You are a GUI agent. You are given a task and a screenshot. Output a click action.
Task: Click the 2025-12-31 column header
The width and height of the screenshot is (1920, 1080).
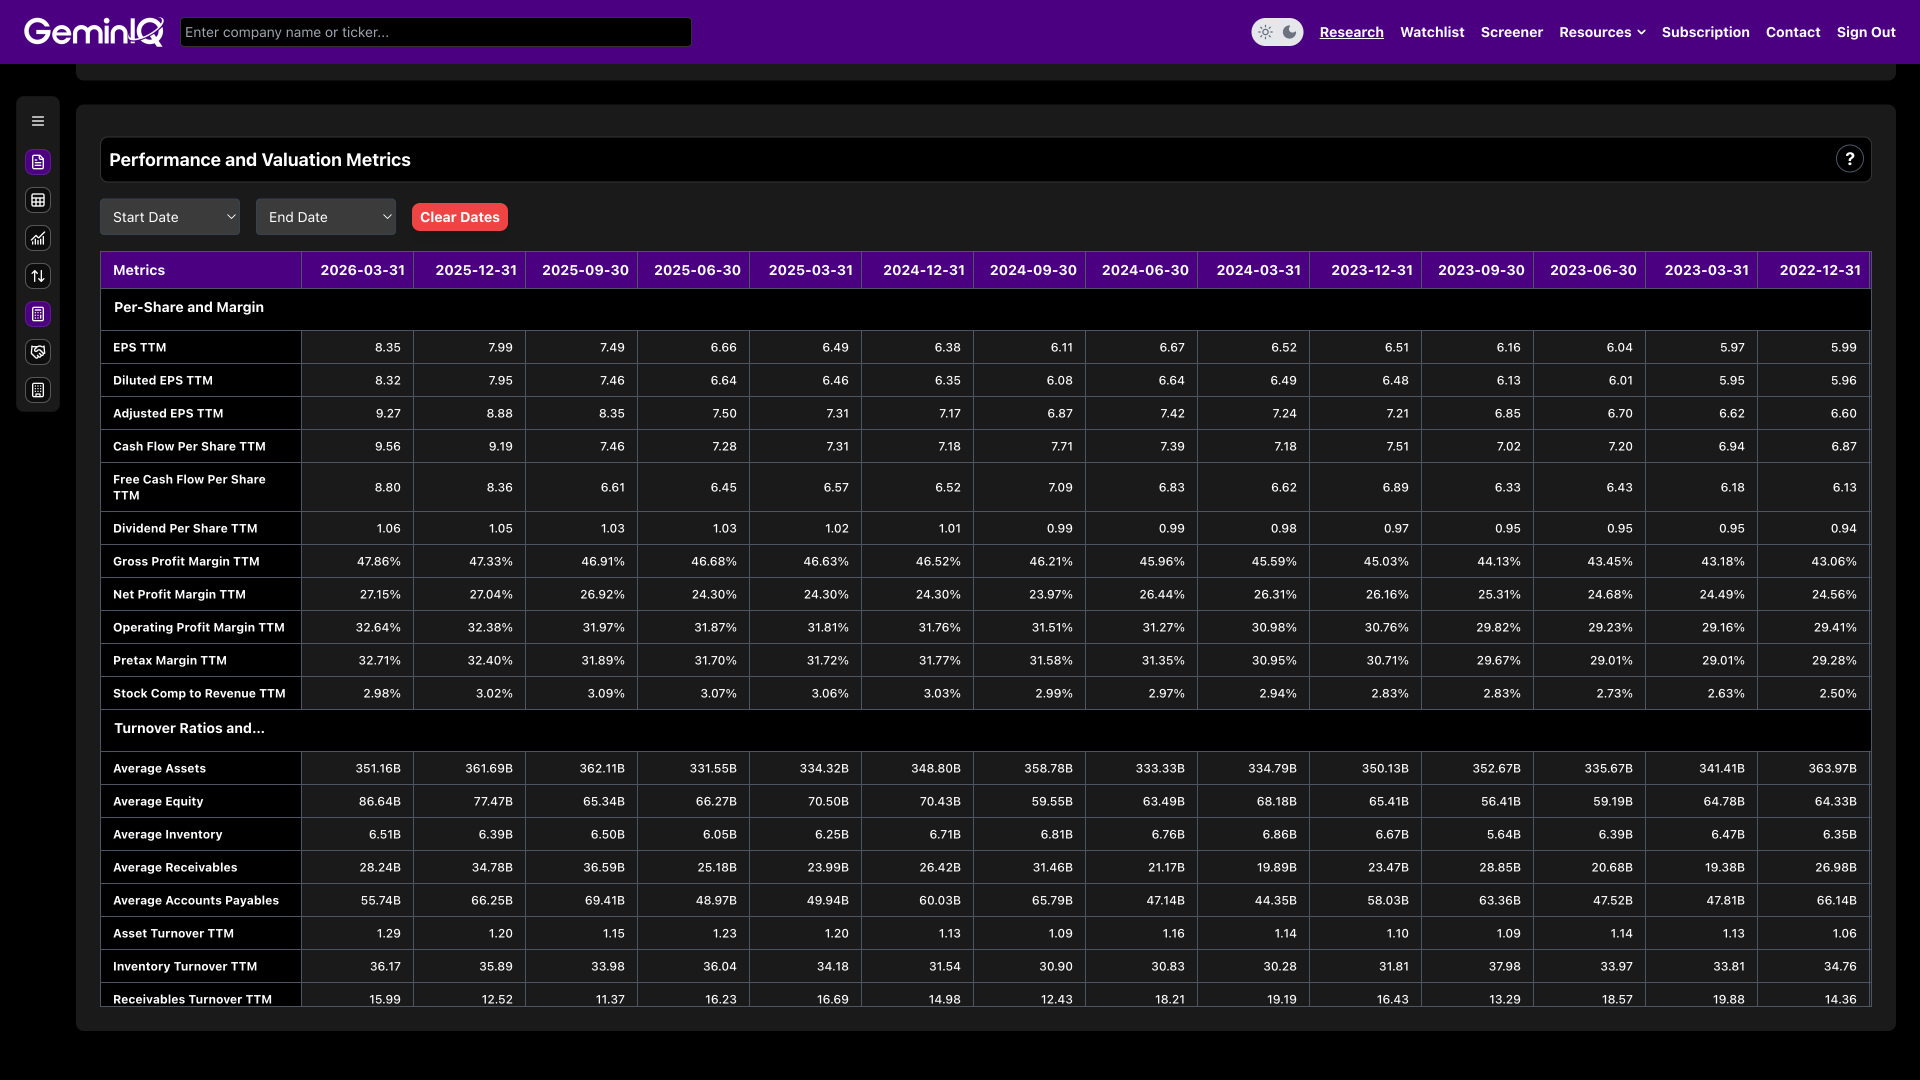470,270
